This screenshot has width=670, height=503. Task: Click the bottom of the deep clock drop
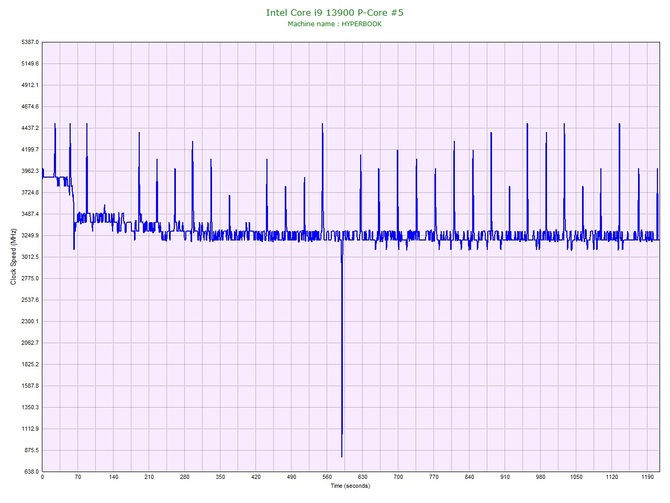[x=342, y=455]
